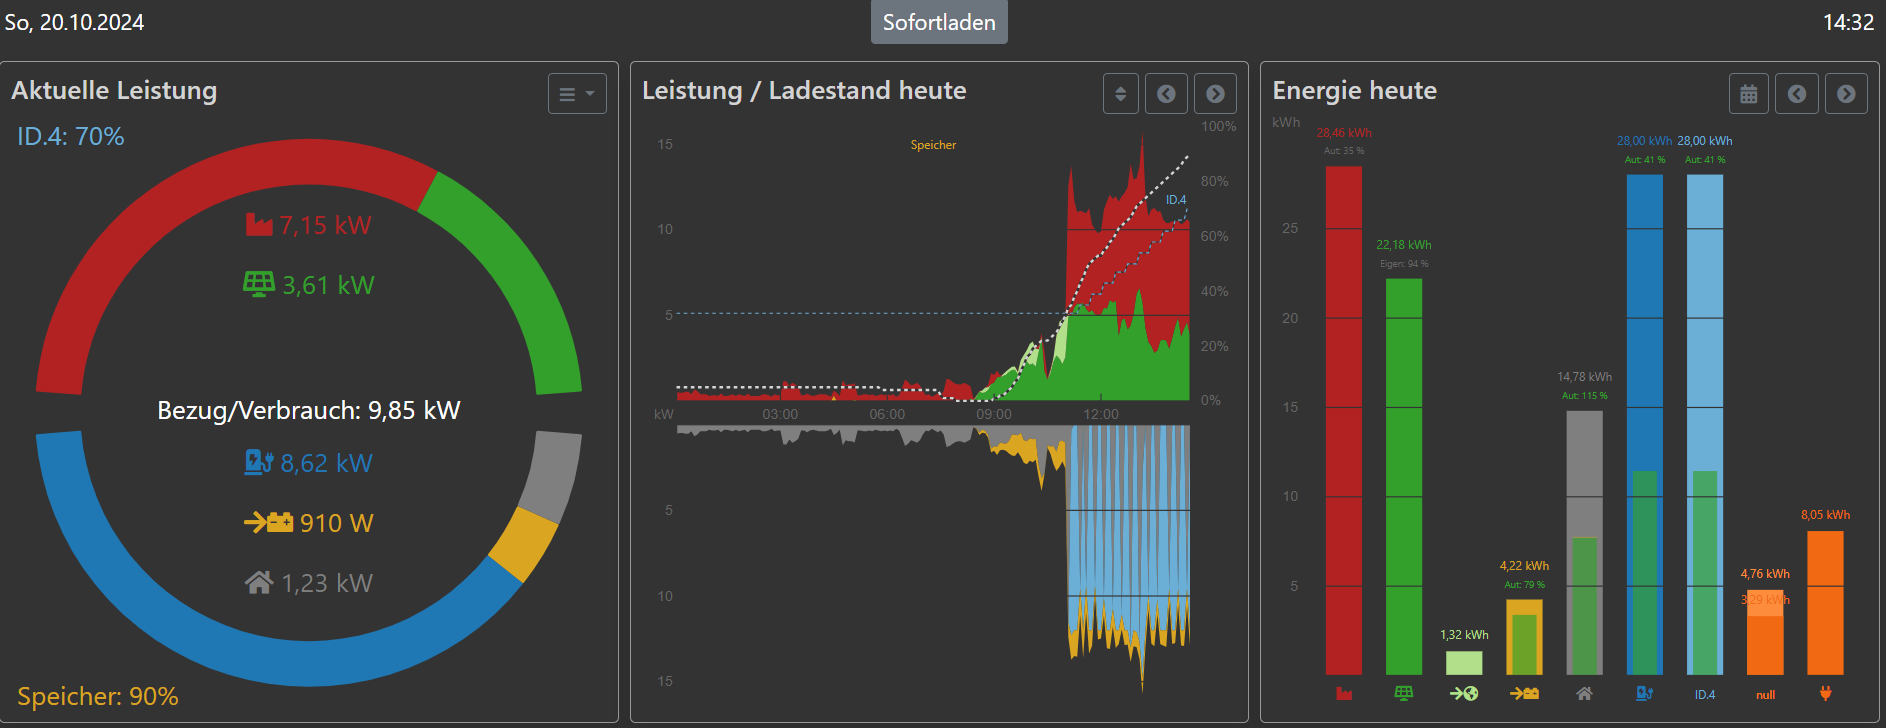1886x728 pixels.
Task: Click the orange 8,05 kWh plug bar
Action: (x=1826, y=603)
